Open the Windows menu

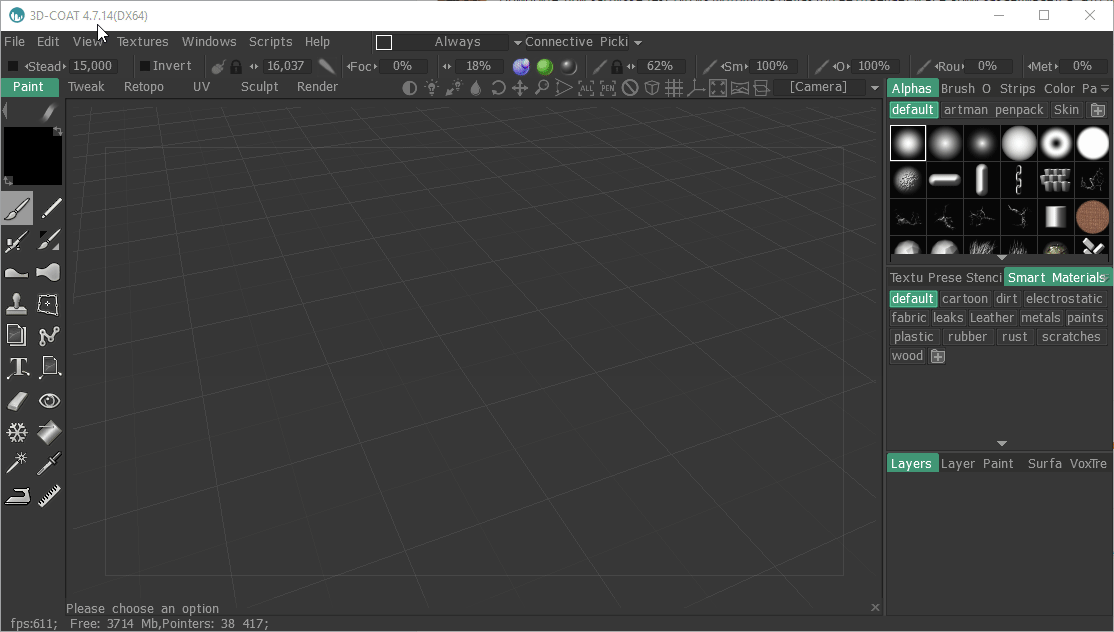(x=209, y=42)
